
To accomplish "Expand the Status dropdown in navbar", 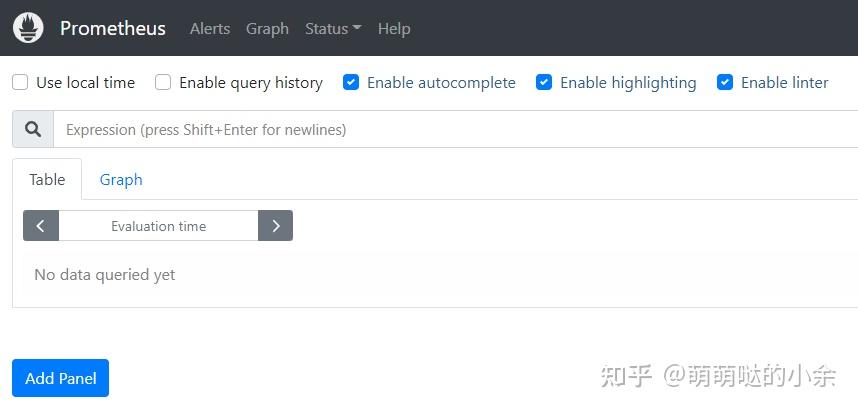I will 333,28.
